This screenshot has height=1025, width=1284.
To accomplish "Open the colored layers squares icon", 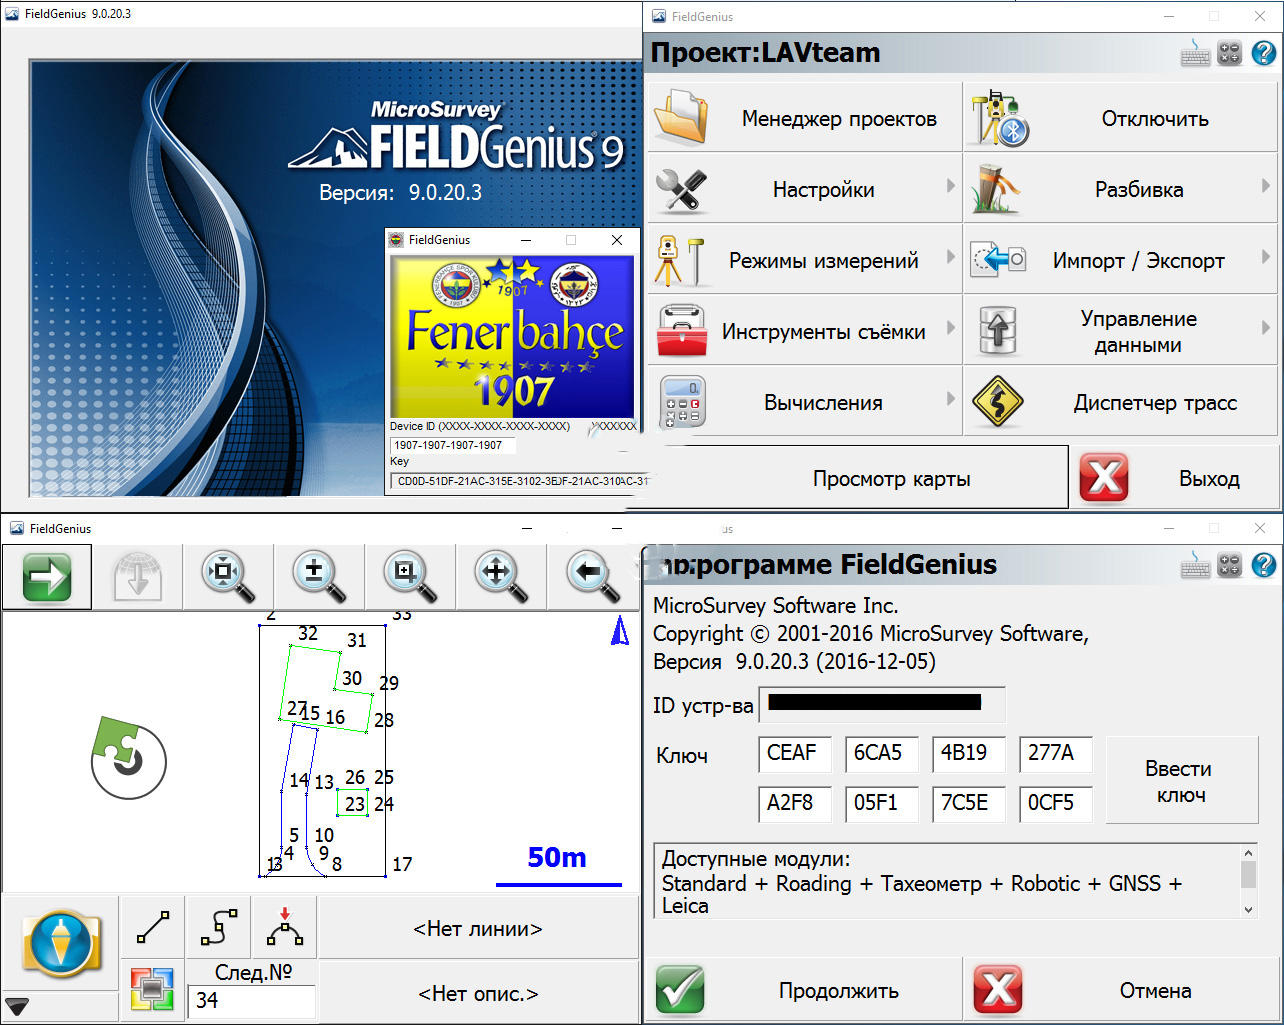I will tap(152, 988).
